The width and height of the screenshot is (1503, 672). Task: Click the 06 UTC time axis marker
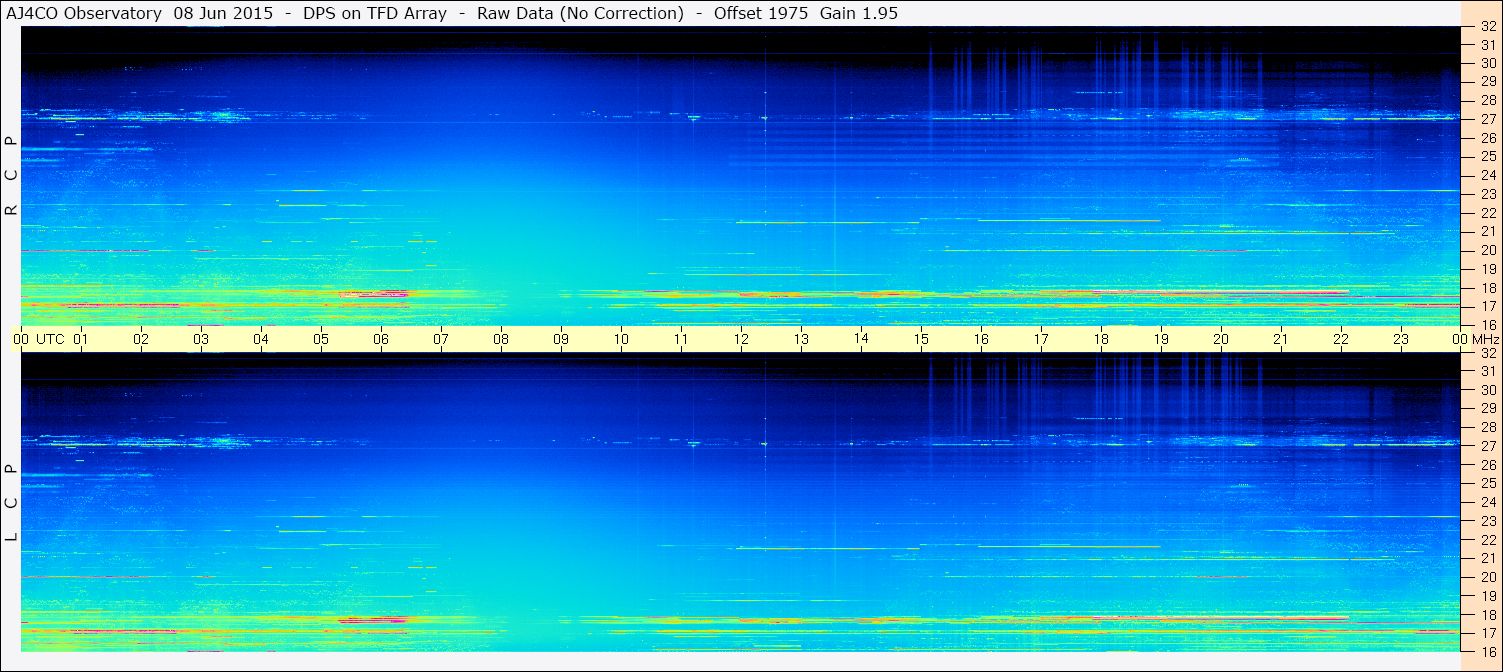coord(380,339)
